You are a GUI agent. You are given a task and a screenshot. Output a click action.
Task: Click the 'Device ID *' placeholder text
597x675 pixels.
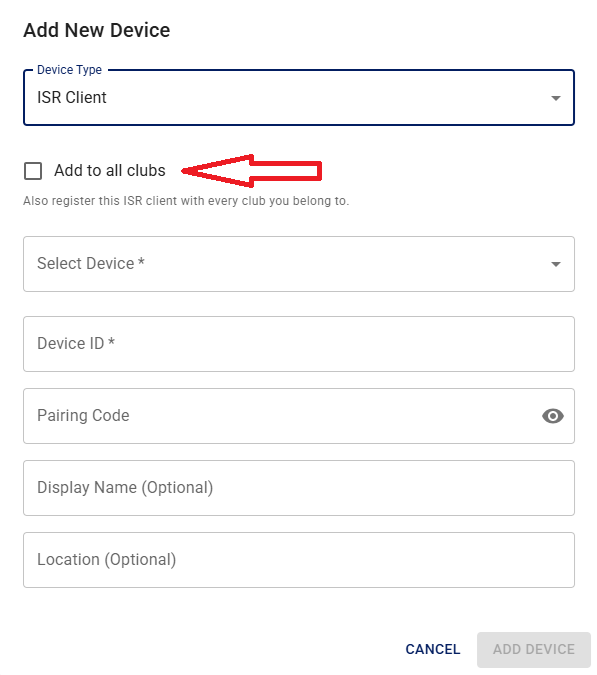(76, 344)
